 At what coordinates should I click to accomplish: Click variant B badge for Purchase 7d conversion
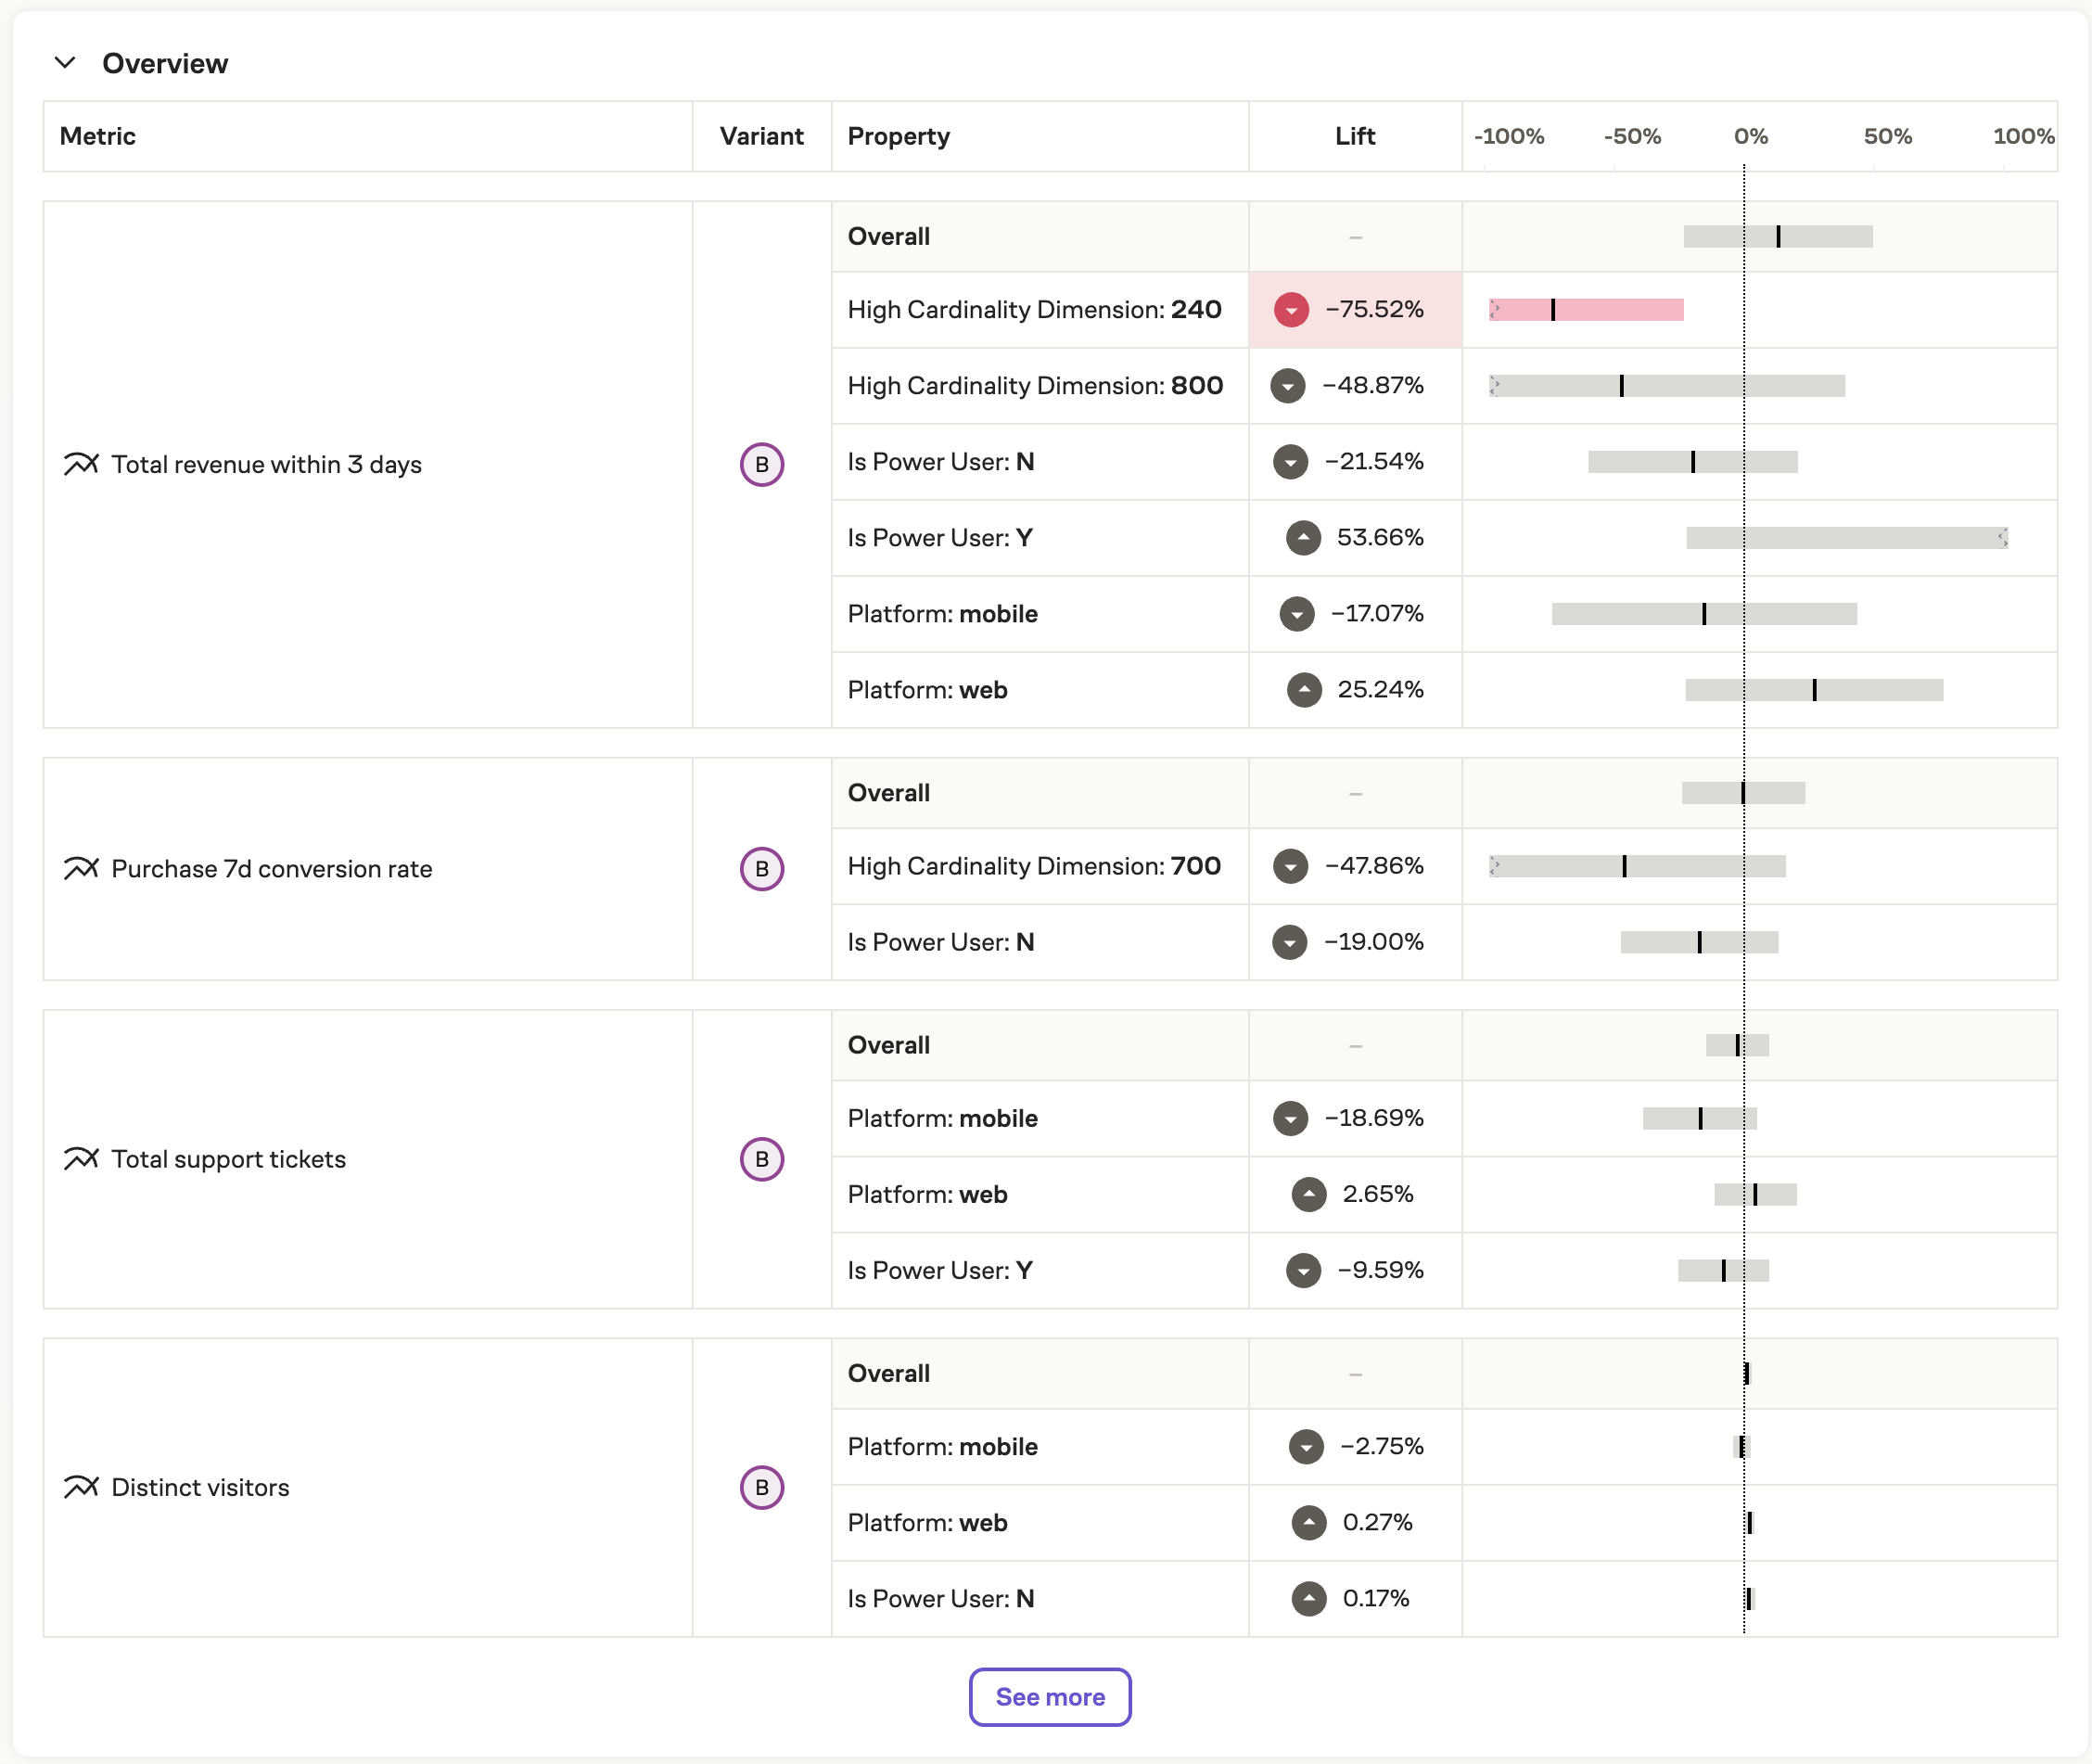pyautogui.click(x=761, y=869)
